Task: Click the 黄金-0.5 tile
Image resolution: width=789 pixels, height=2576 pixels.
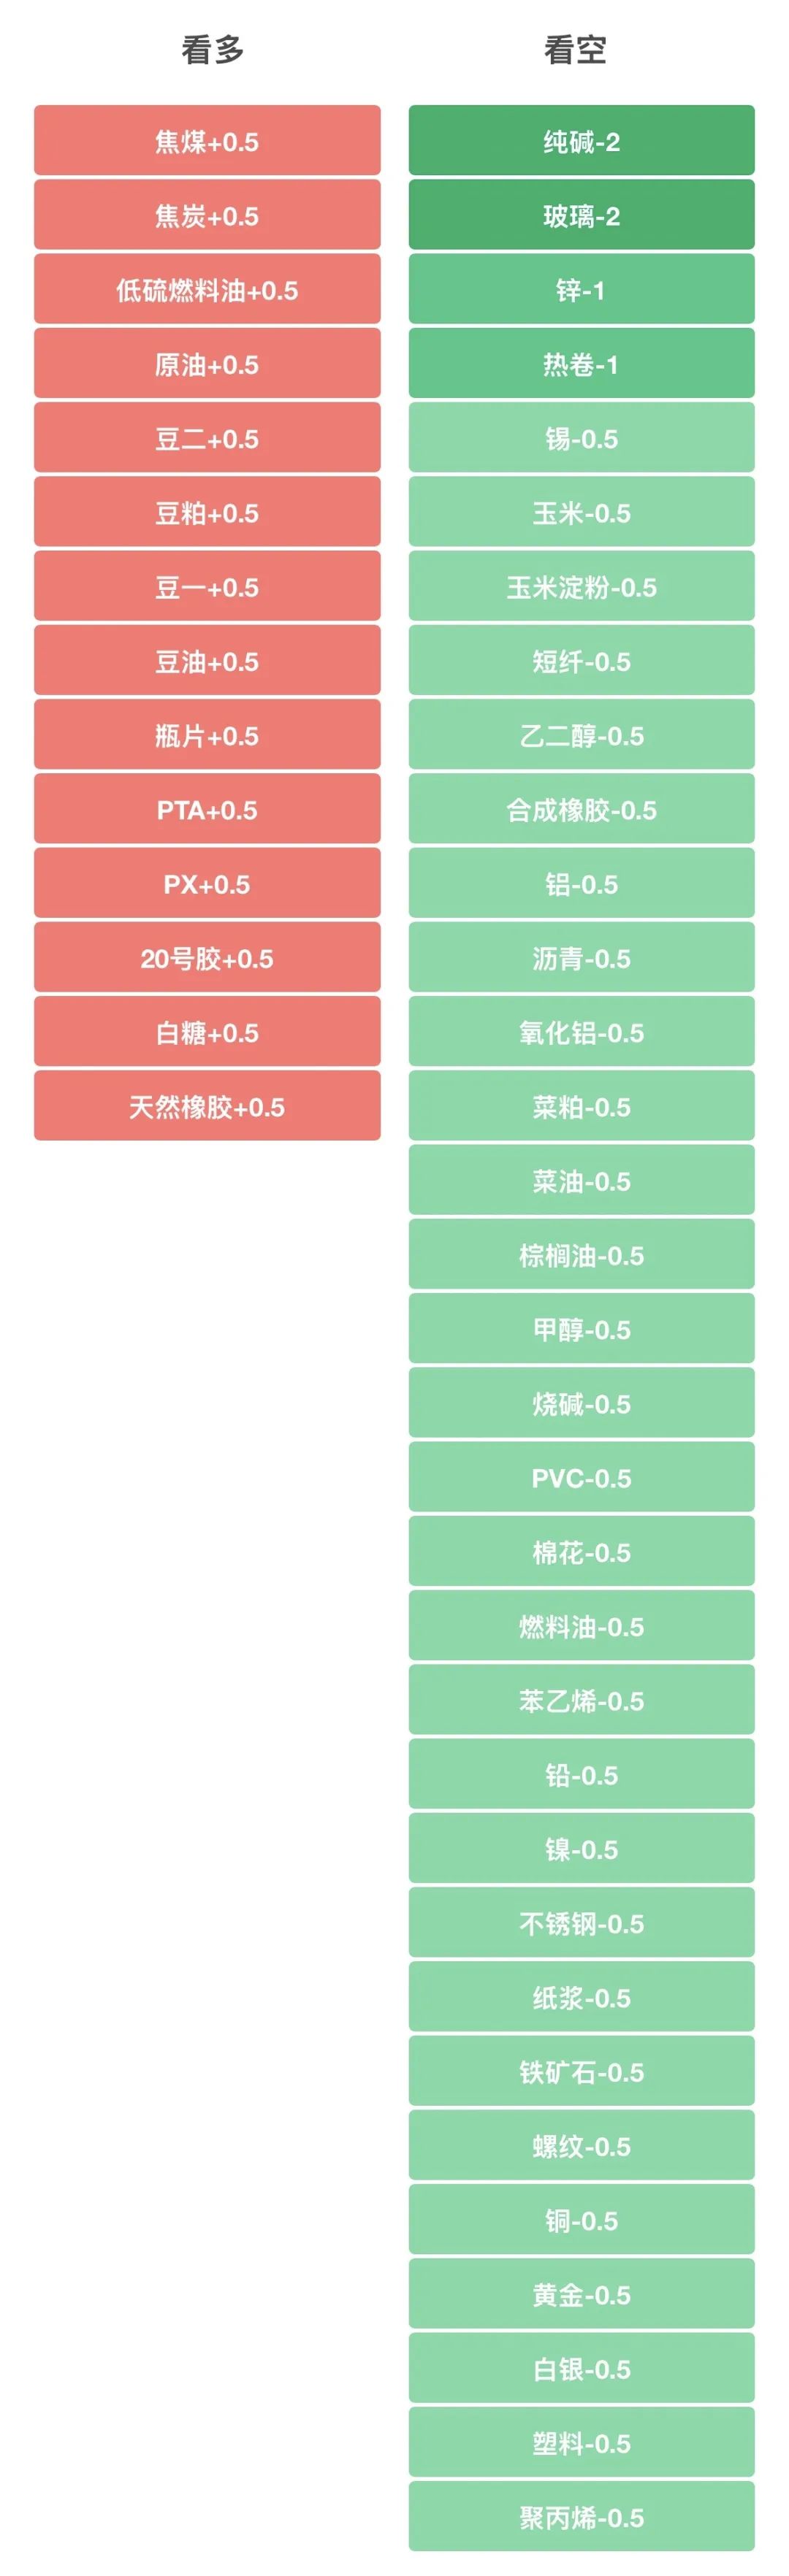Action: click(581, 2294)
